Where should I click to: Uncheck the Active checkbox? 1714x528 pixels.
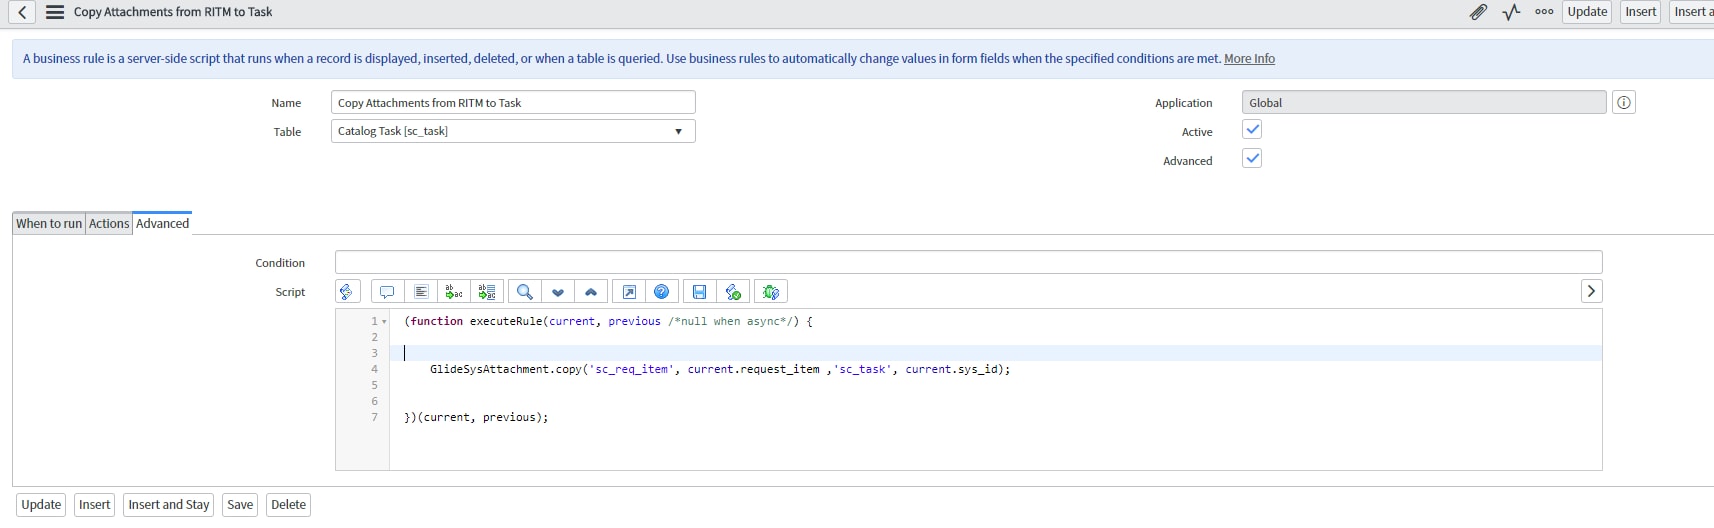(x=1252, y=129)
